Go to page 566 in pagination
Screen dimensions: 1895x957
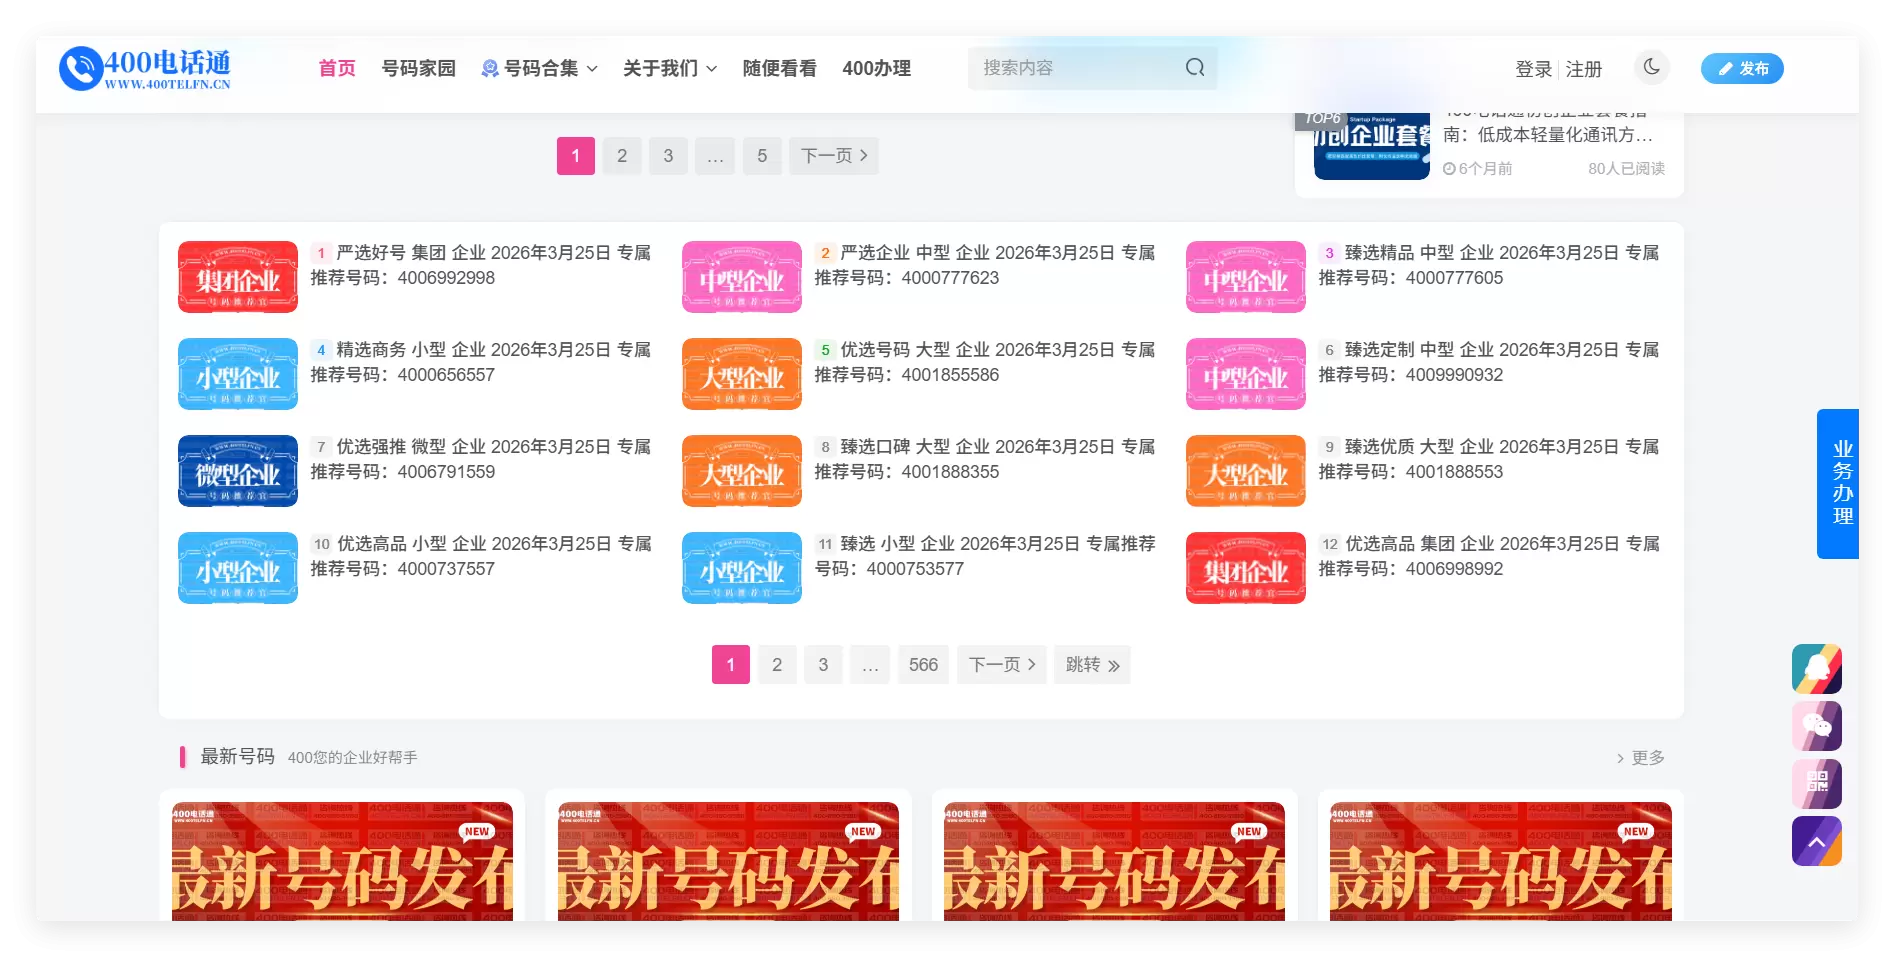point(923,665)
